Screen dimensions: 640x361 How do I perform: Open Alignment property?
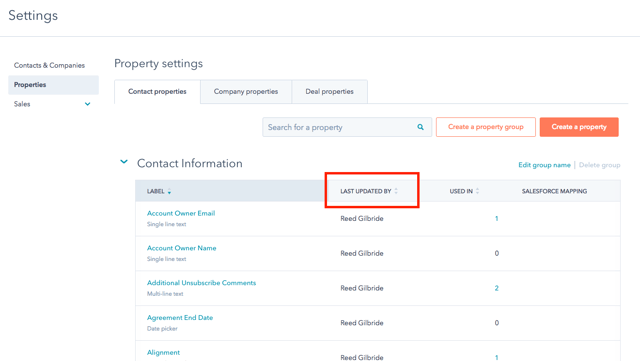(x=163, y=352)
